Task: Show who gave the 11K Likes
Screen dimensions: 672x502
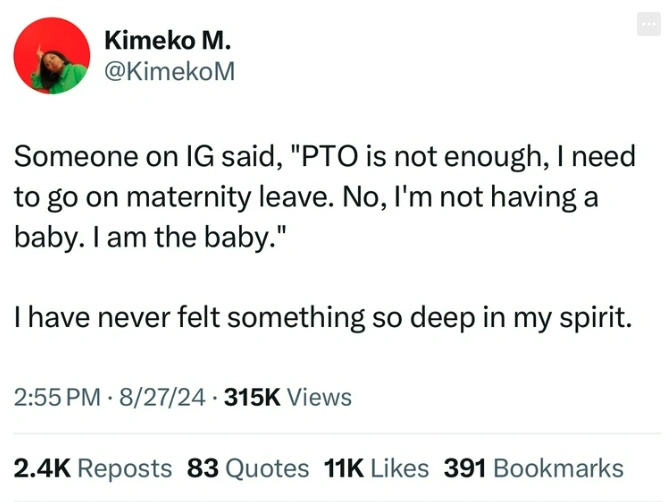Action: (376, 467)
